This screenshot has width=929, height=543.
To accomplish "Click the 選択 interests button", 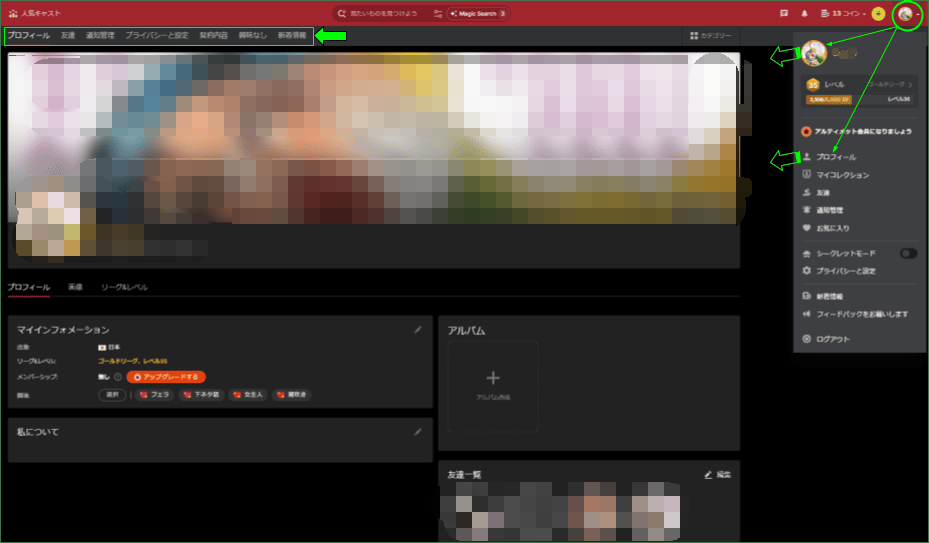I will click(112, 395).
